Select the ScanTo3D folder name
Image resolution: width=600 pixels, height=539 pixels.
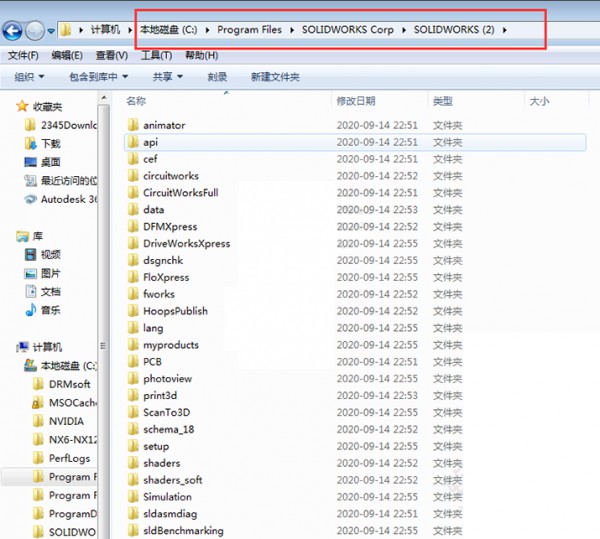166,412
